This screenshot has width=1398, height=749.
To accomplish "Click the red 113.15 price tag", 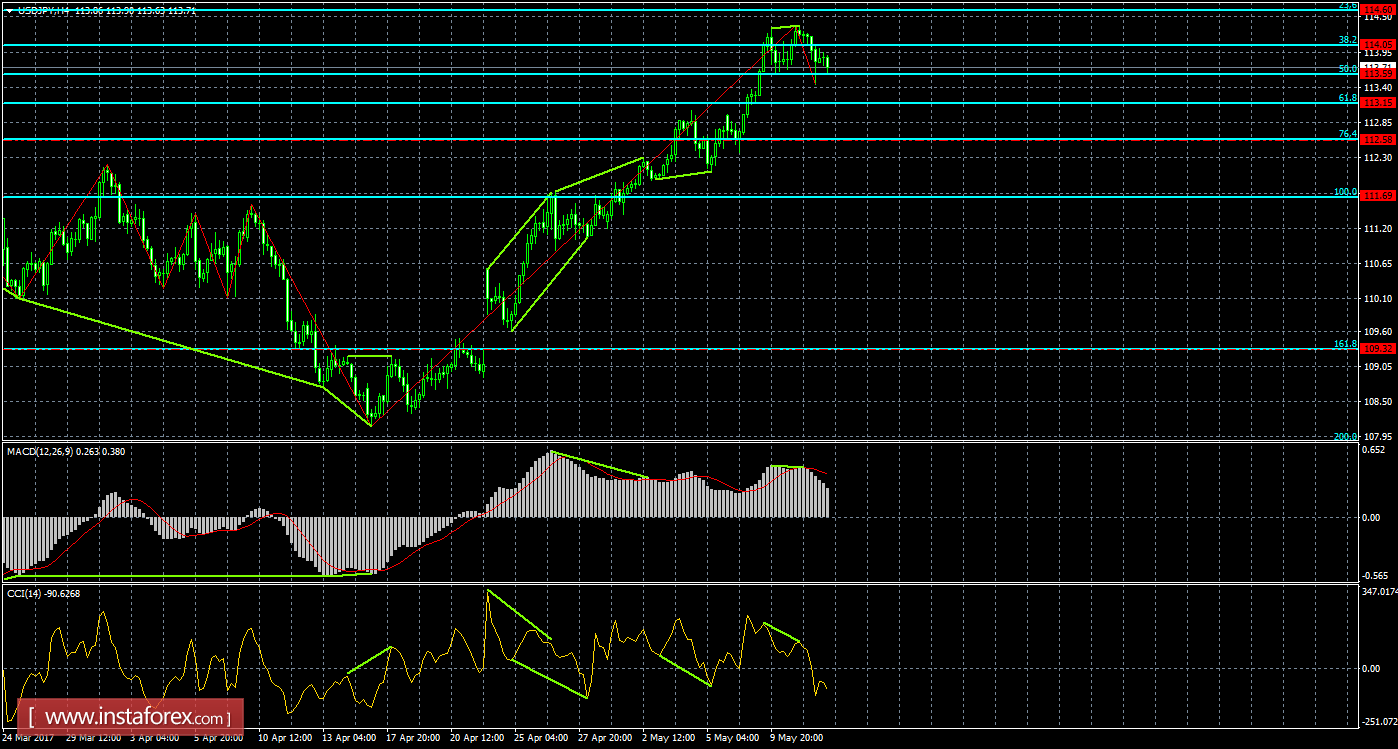I will point(1379,102).
